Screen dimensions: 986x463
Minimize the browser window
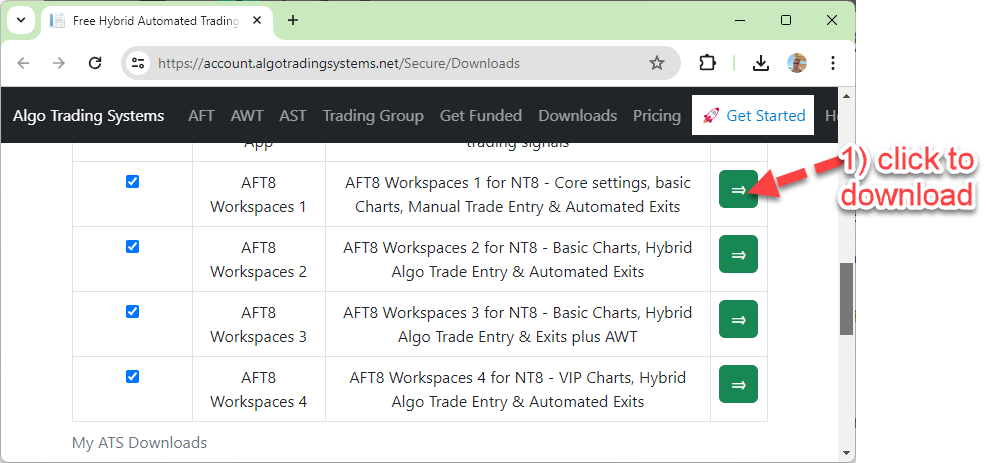click(x=740, y=20)
